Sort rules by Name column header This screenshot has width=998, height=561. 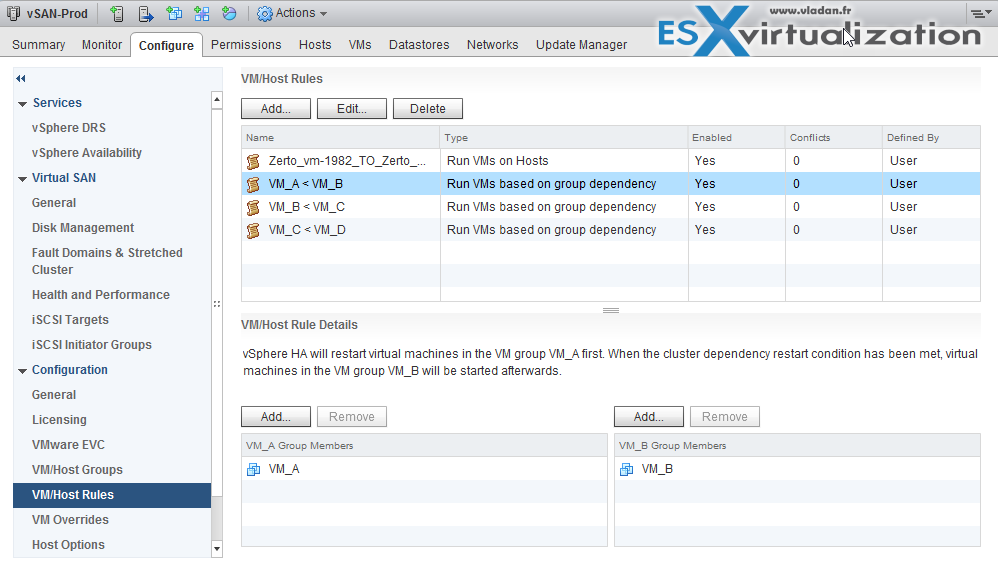(341, 138)
